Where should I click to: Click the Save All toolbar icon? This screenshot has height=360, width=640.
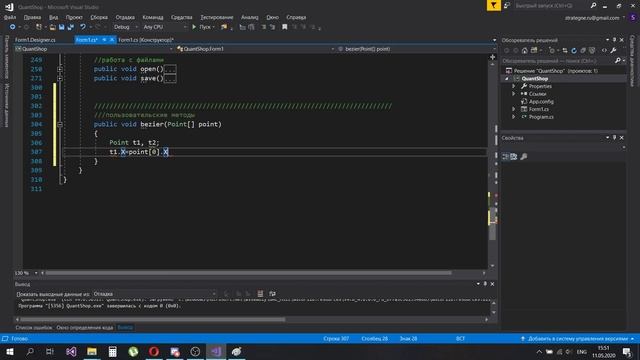[x=71, y=27]
